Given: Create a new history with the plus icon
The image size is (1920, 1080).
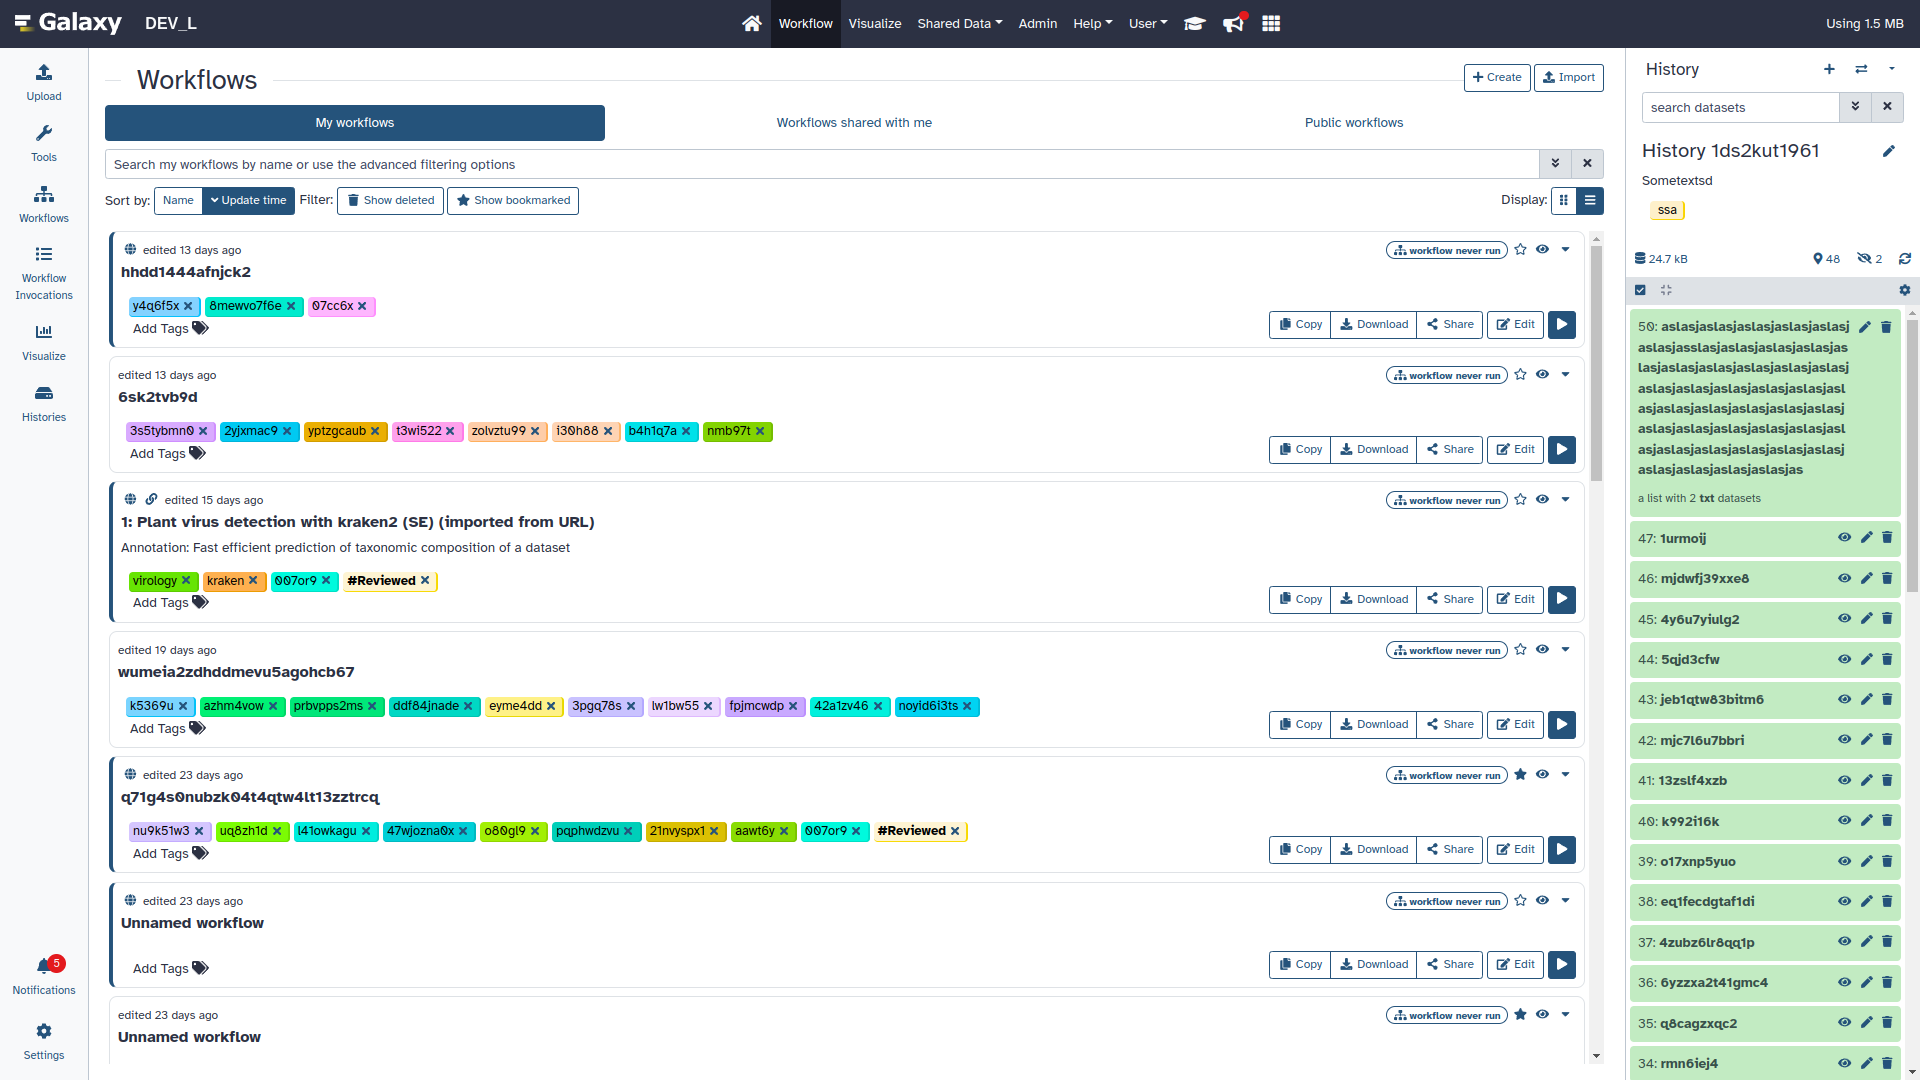Looking at the screenshot, I should 1829,69.
